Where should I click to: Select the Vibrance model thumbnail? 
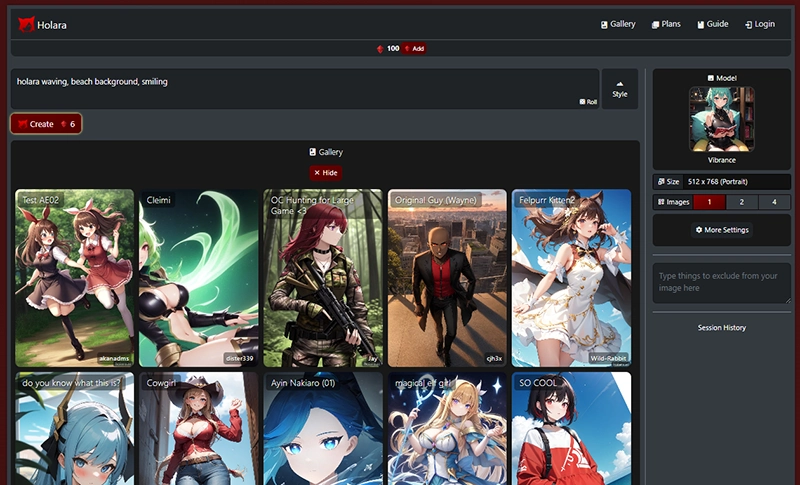[721, 119]
